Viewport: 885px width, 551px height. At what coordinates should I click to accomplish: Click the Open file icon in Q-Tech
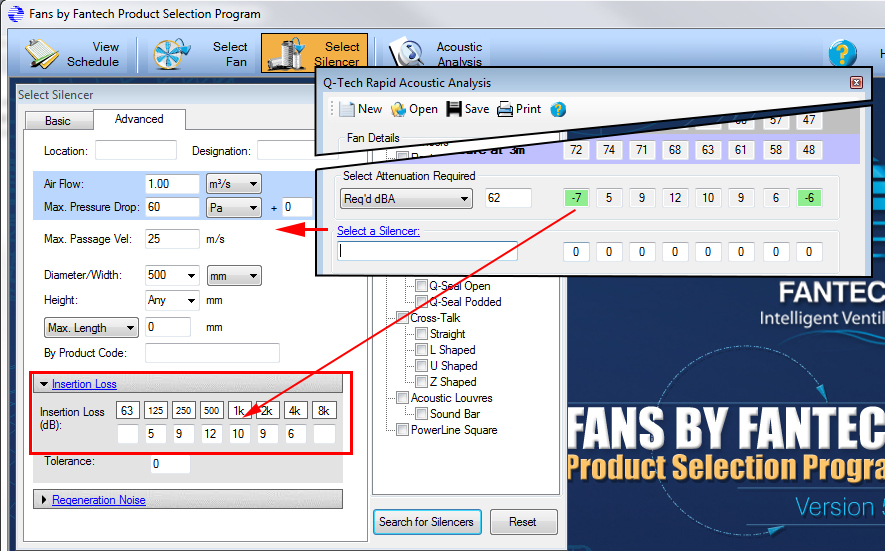coord(398,109)
